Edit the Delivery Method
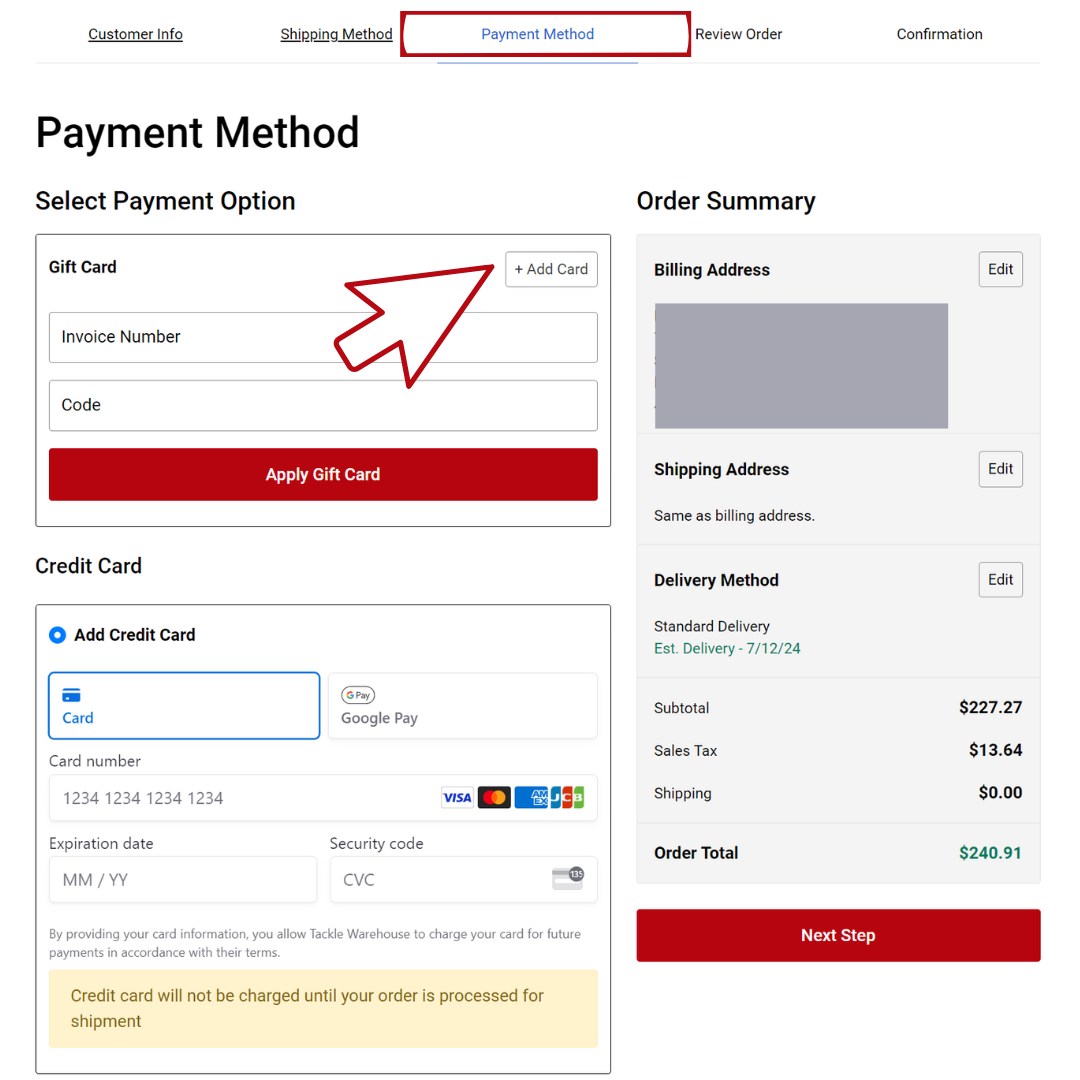 tap(1000, 580)
